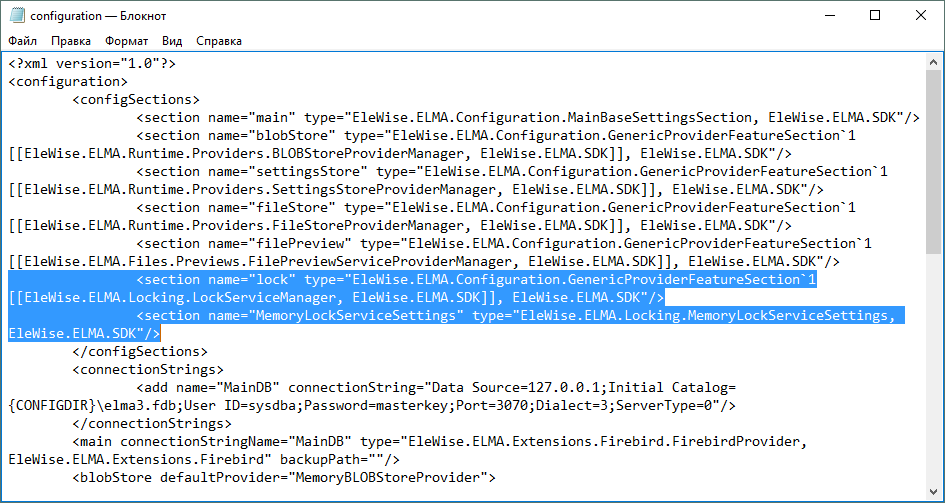Screen dimensions: 945x503
Task: Minimize the Notepad window
Action: 828,15
